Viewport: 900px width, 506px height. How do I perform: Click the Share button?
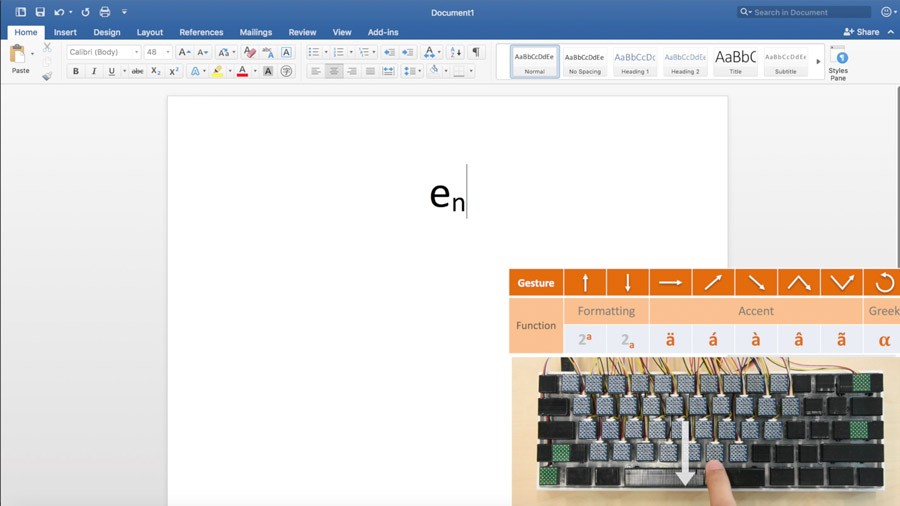862,32
